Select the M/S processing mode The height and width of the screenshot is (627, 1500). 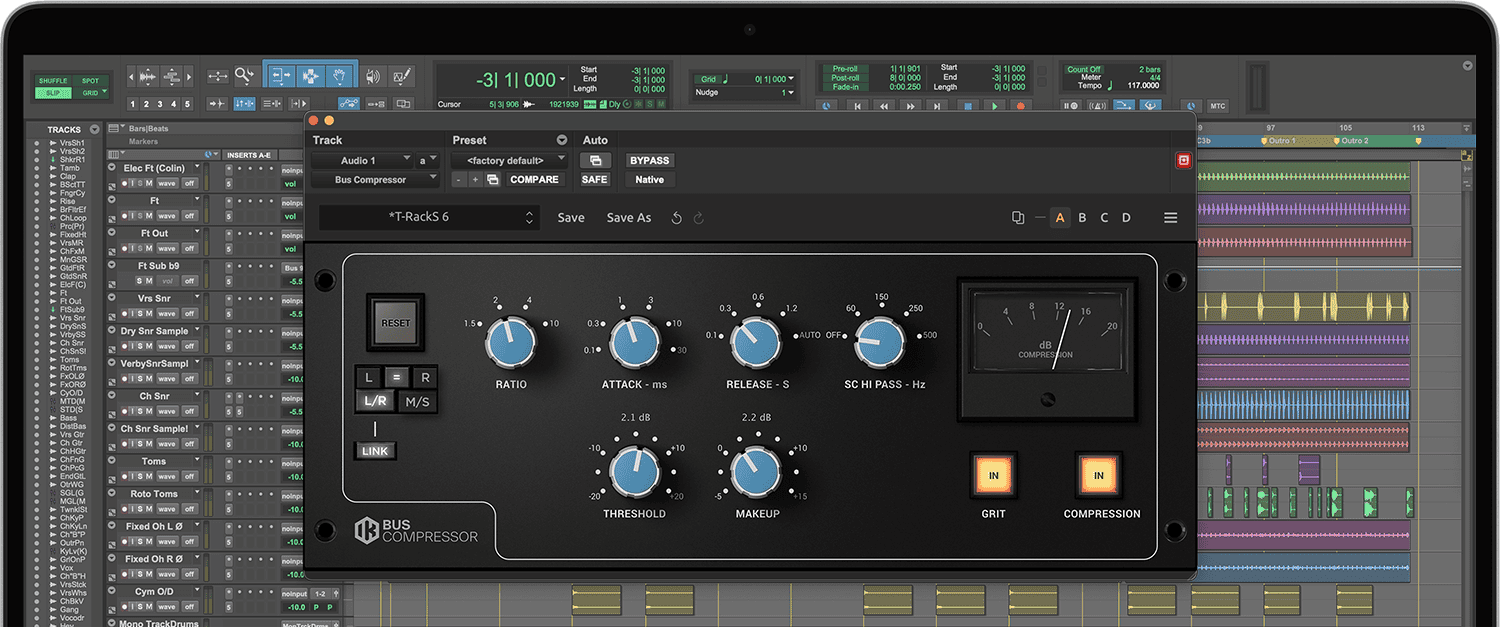(416, 402)
